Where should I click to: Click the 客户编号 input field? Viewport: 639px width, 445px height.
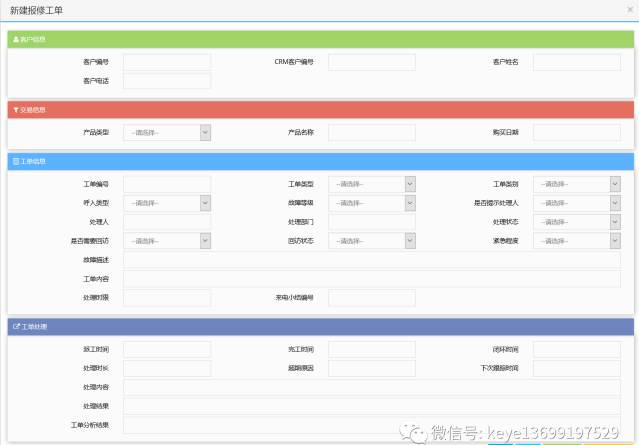tap(166, 62)
